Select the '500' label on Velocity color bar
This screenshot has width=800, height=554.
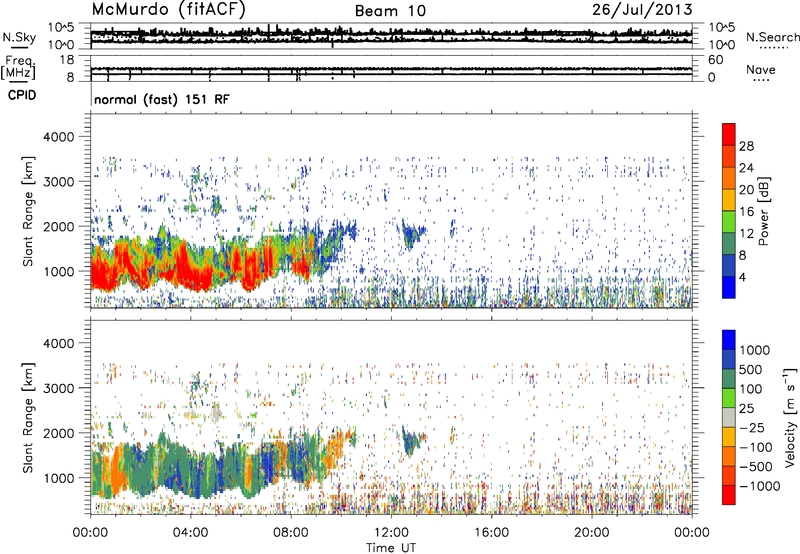click(750, 370)
